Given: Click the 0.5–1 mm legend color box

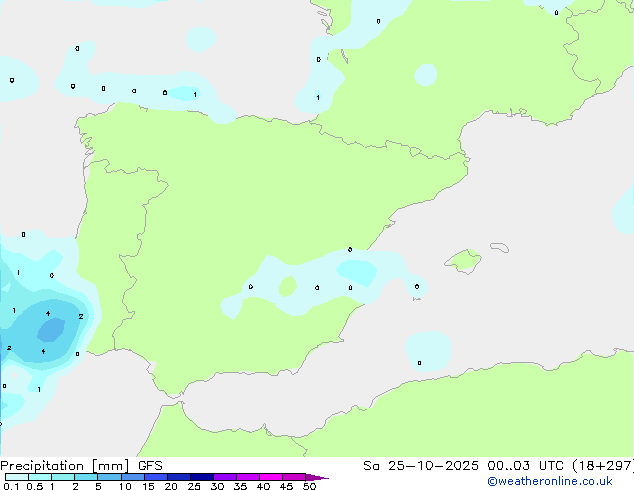Looking at the screenshot, I should pyautogui.click(x=40, y=477).
